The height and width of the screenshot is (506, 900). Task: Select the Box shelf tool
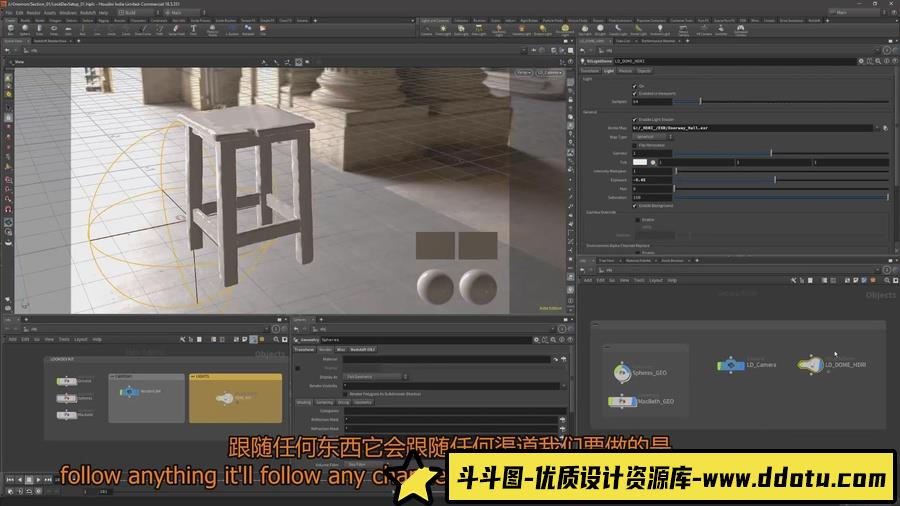click(x=11, y=28)
